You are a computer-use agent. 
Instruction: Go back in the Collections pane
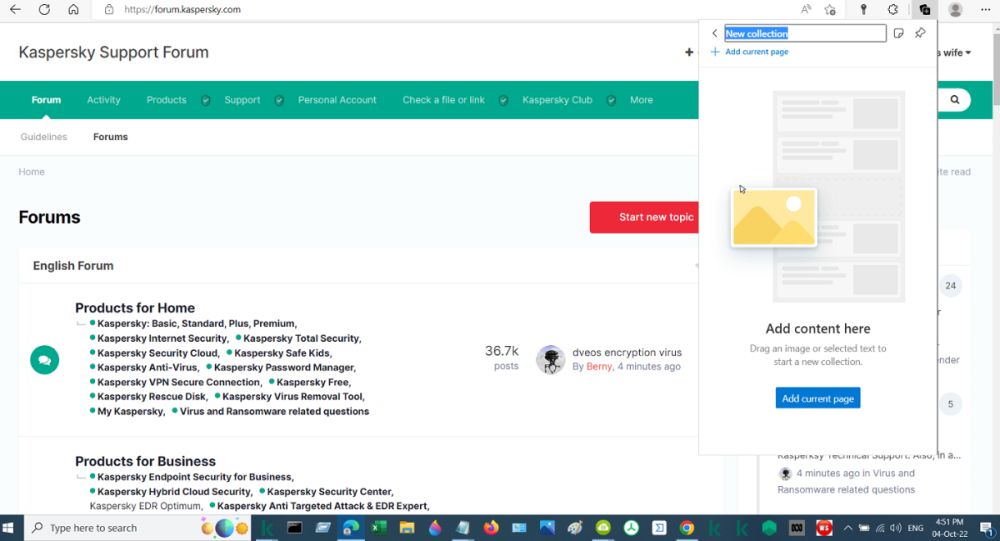click(715, 33)
